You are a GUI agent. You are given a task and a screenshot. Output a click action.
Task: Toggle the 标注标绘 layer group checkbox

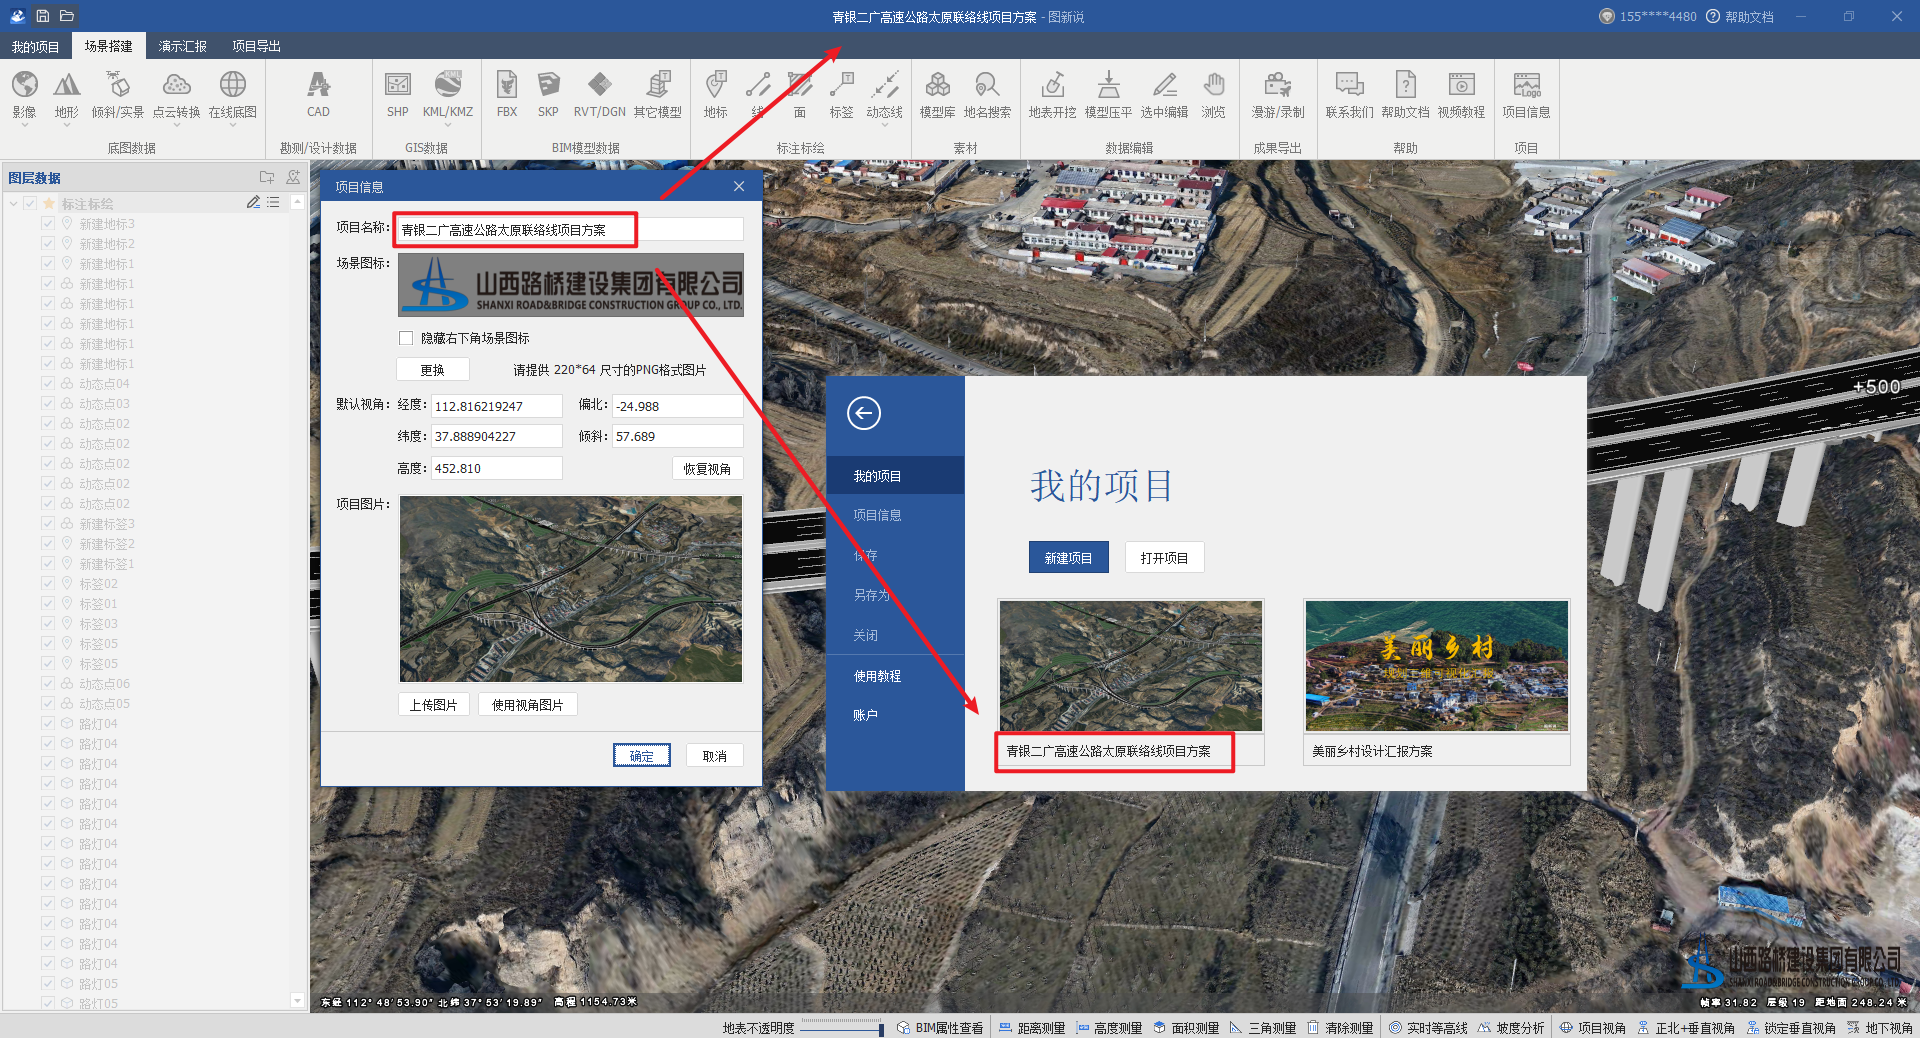(x=30, y=204)
